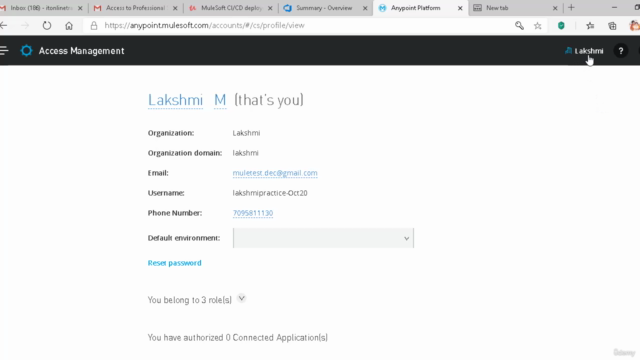Click the Reset password link
640x360 pixels.
point(174,263)
